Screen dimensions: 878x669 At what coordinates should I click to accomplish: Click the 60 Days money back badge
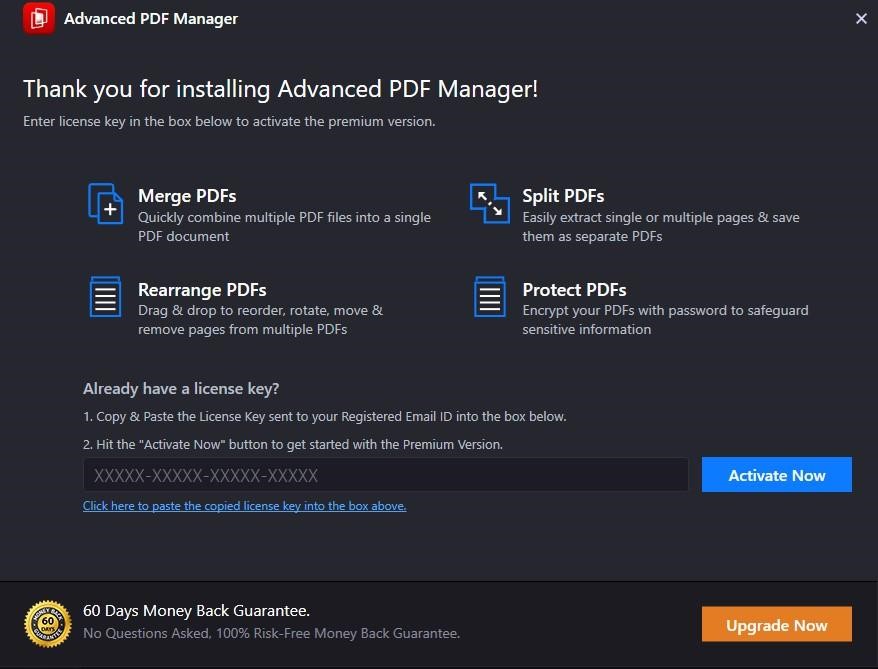click(45, 622)
